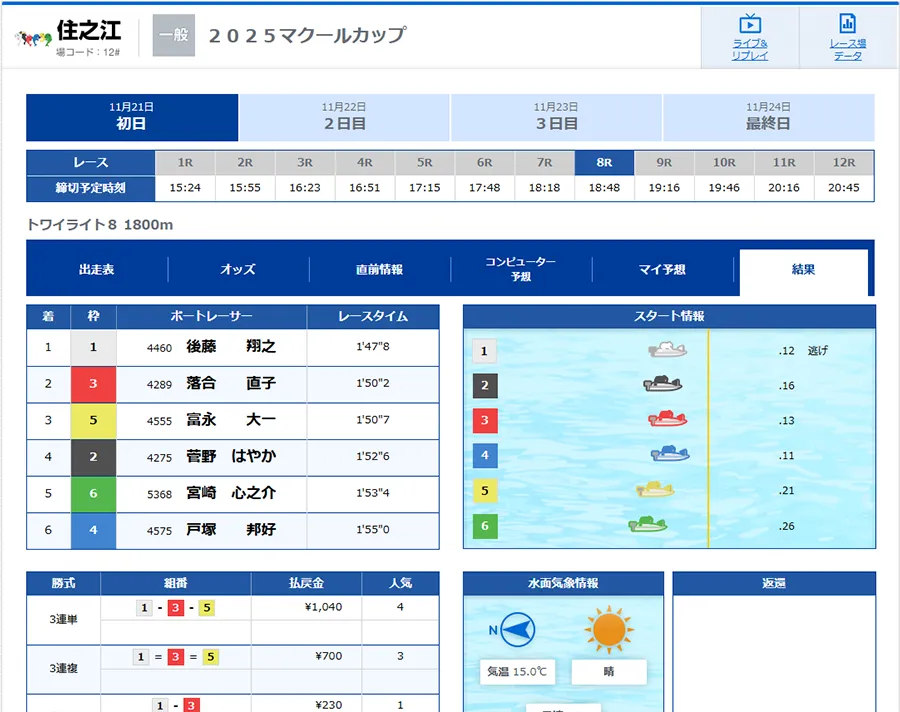This screenshot has height=712, width=900.
Task: Go to the 最終日 date tab
Action: pos(768,117)
